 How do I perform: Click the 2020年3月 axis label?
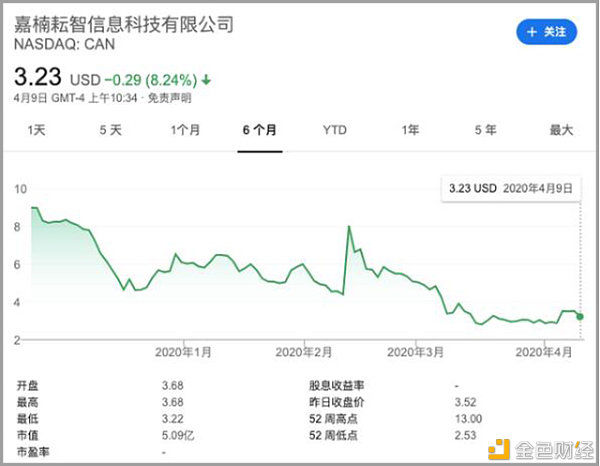[x=416, y=352]
